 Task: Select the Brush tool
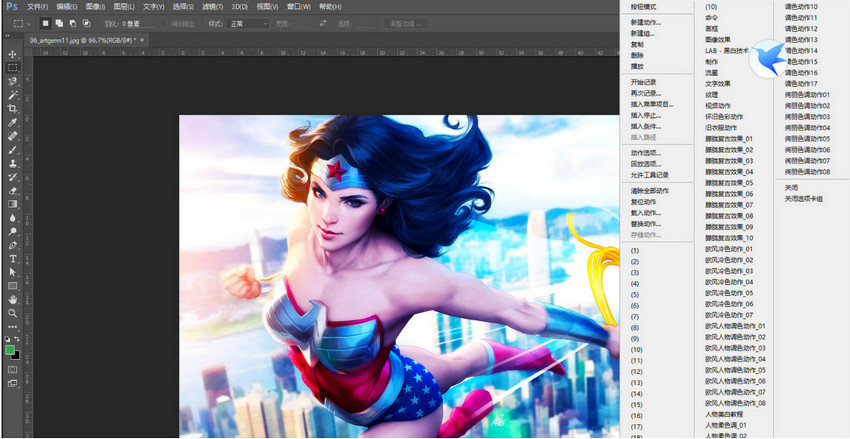pos(12,150)
